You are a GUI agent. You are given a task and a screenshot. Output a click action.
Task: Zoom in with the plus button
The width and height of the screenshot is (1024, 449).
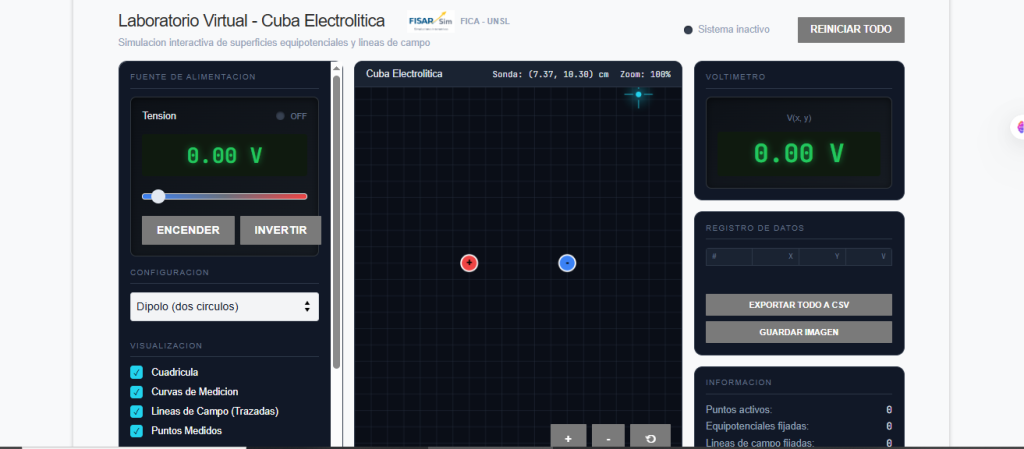[x=568, y=437]
